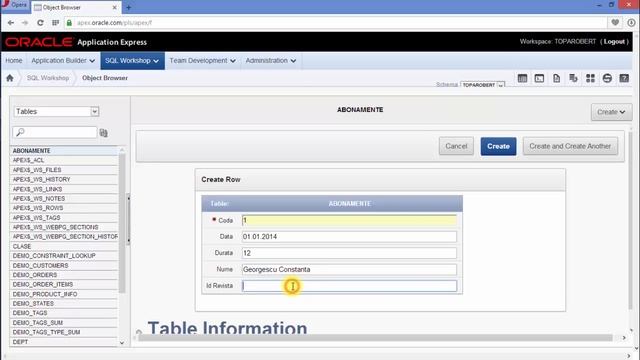
Task: Select the APEX$_WS_HISTORY table
Action: tap(64, 179)
